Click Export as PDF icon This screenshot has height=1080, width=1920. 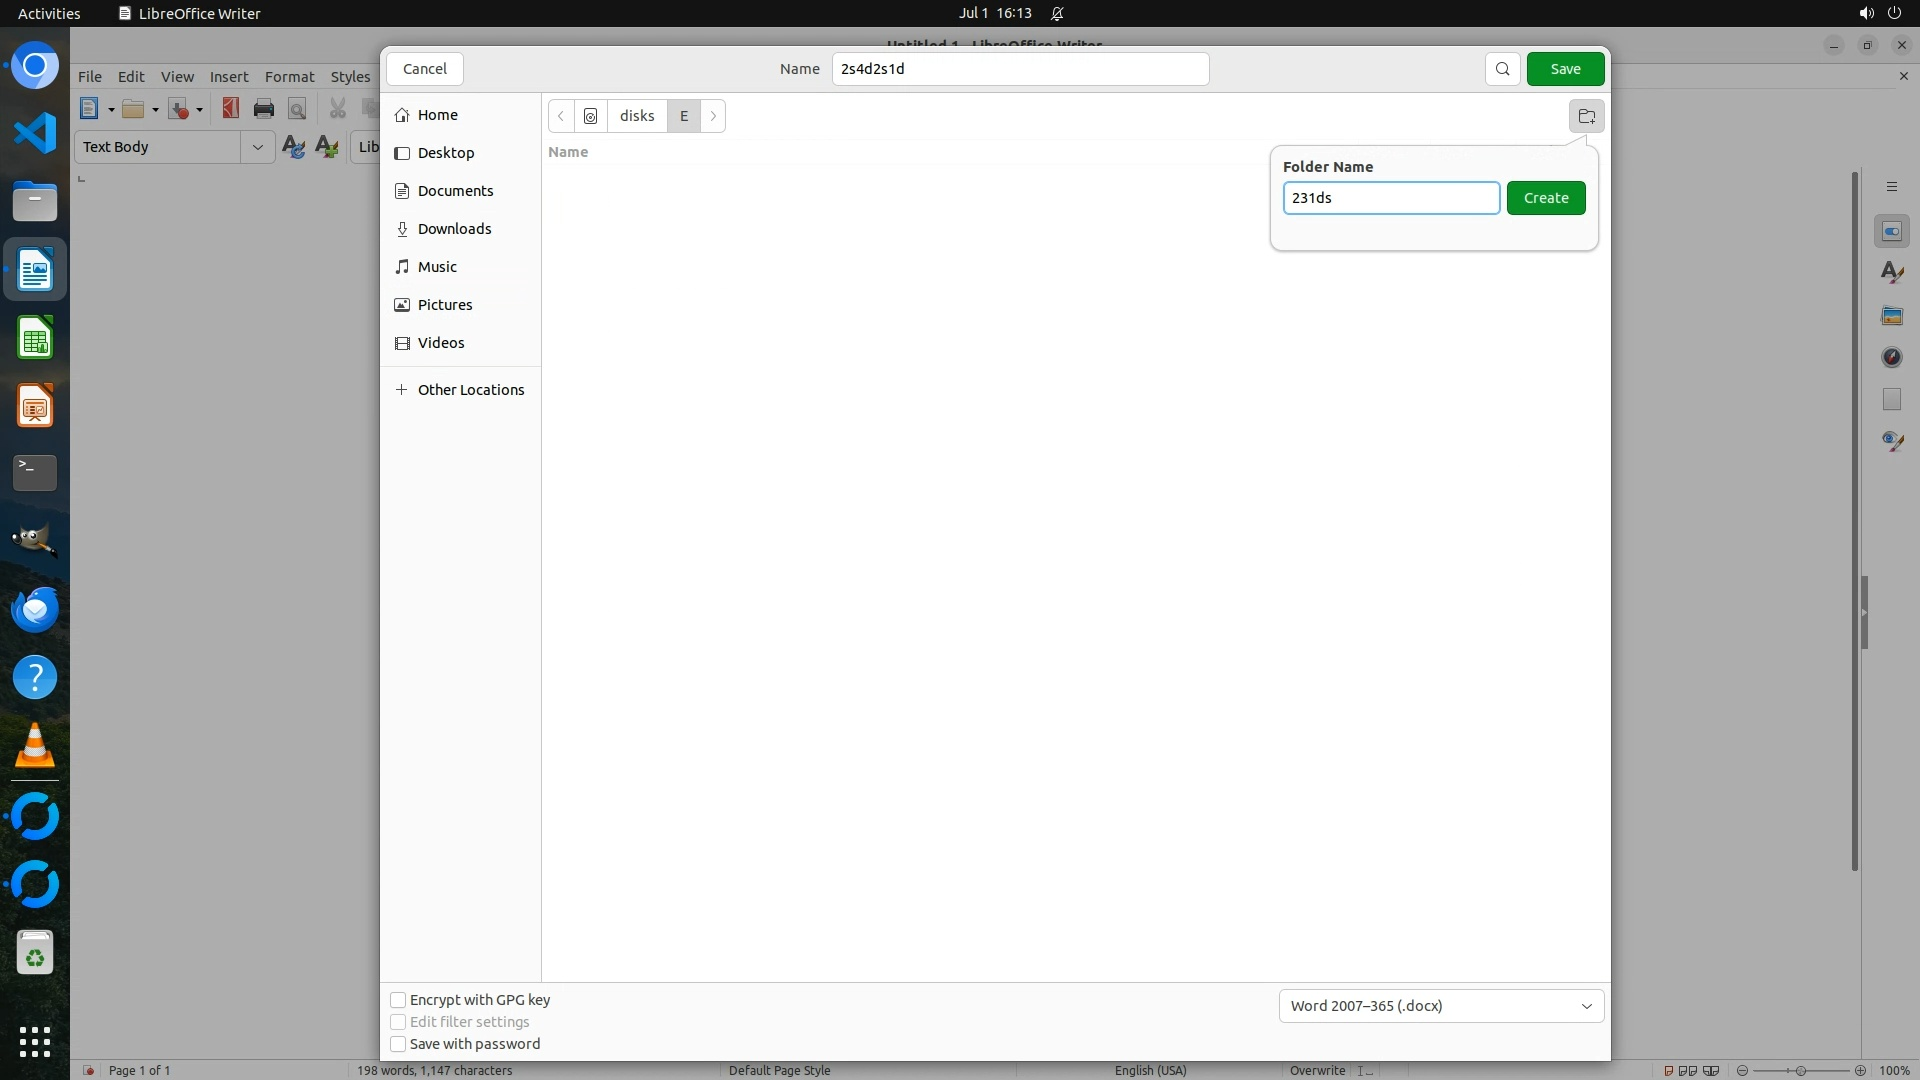pos(231,109)
